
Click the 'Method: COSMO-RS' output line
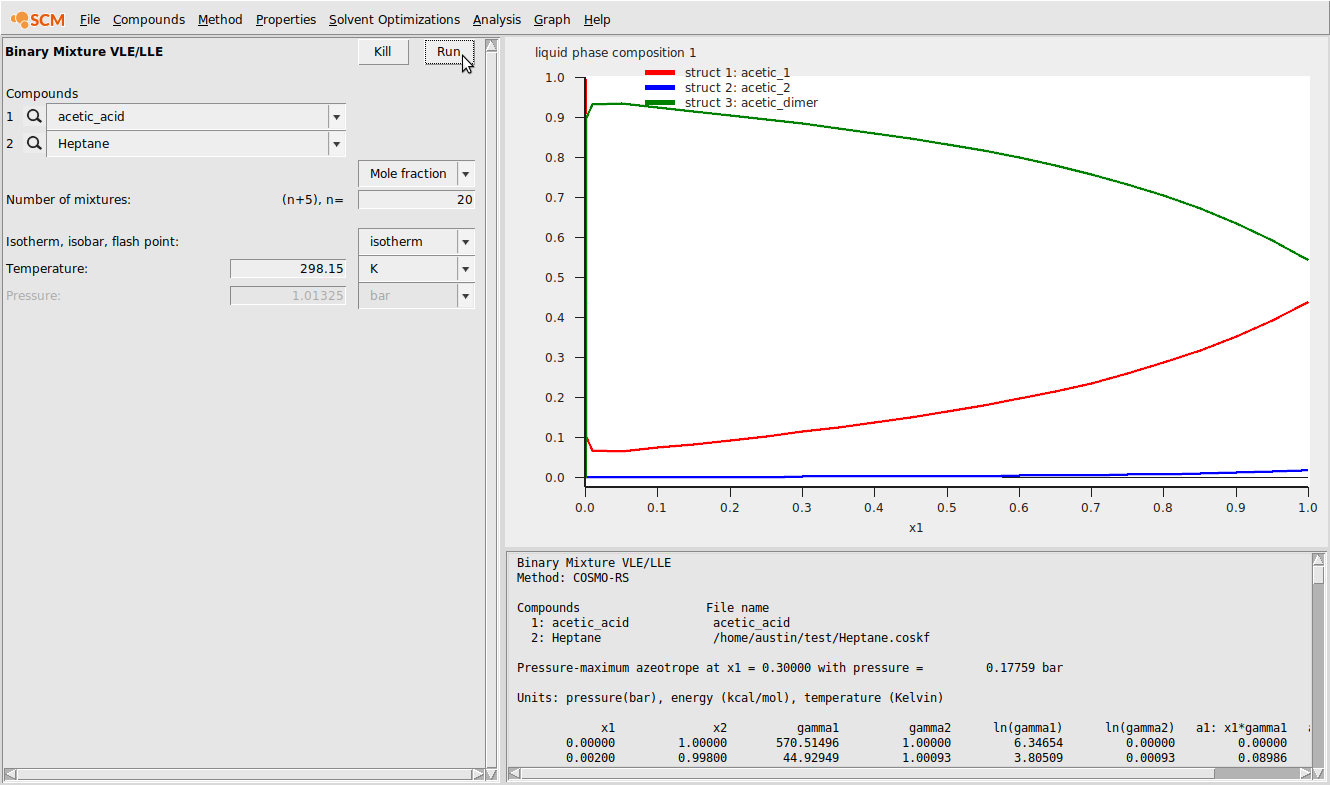[573, 578]
